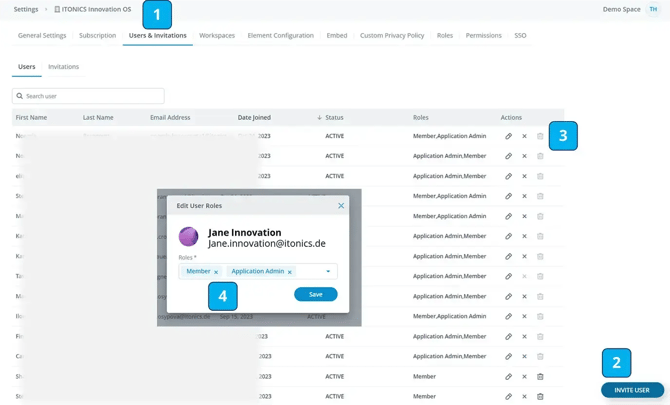This screenshot has height=405, width=670.
Task: Click the sort arrow beside the Status column
Action: 319,118
